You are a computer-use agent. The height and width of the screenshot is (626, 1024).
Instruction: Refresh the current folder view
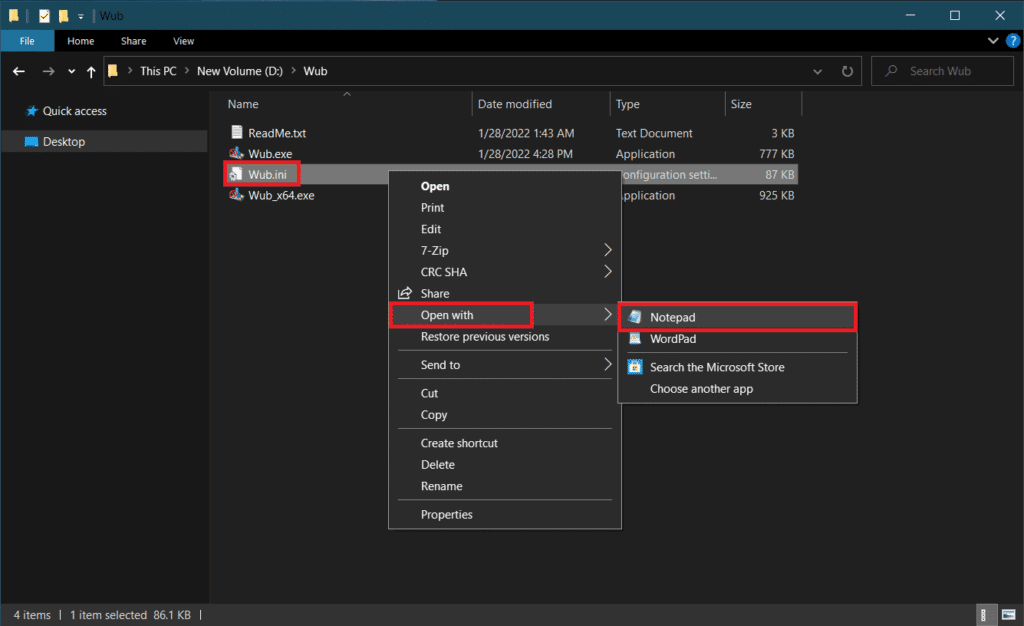click(x=846, y=71)
